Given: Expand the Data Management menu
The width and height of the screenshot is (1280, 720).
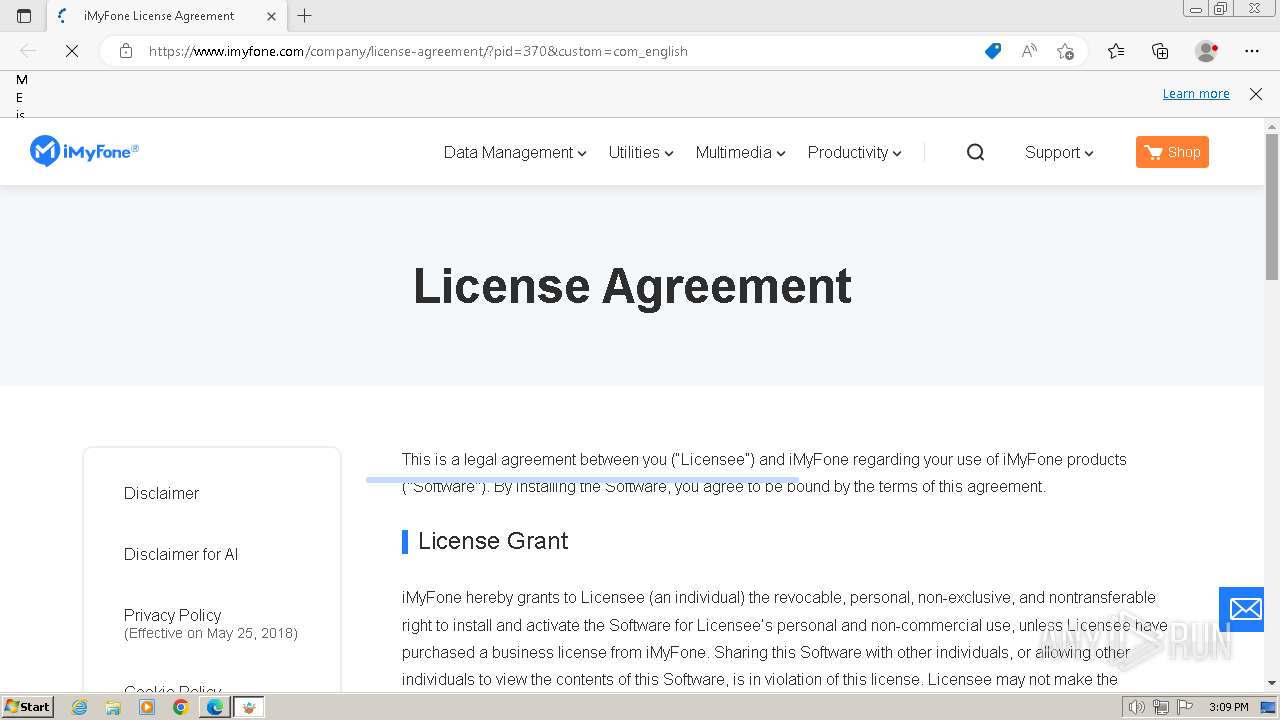Looking at the screenshot, I should coord(515,152).
